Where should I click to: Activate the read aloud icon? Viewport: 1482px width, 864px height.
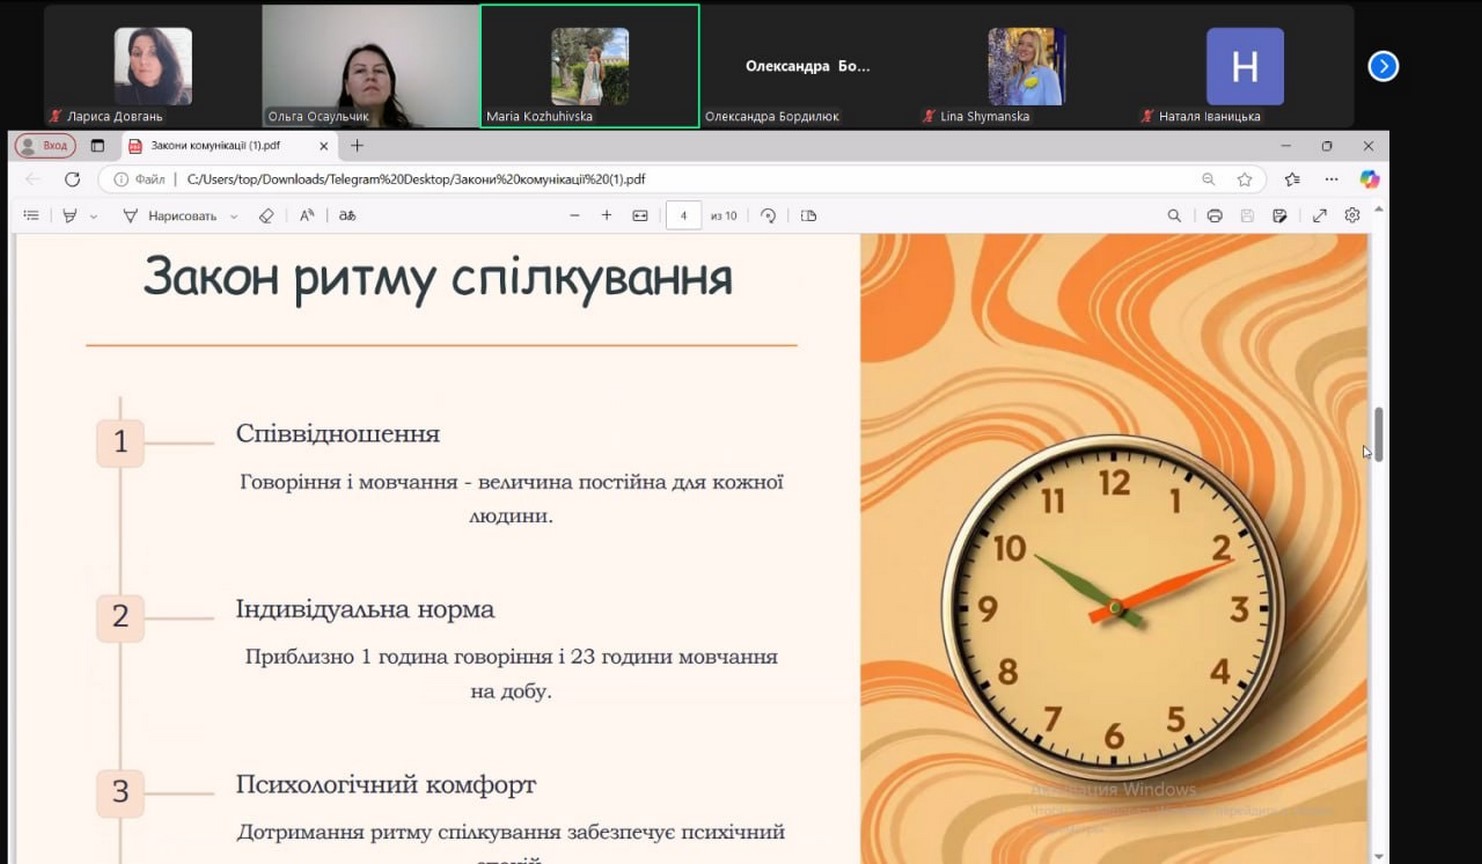point(307,216)
